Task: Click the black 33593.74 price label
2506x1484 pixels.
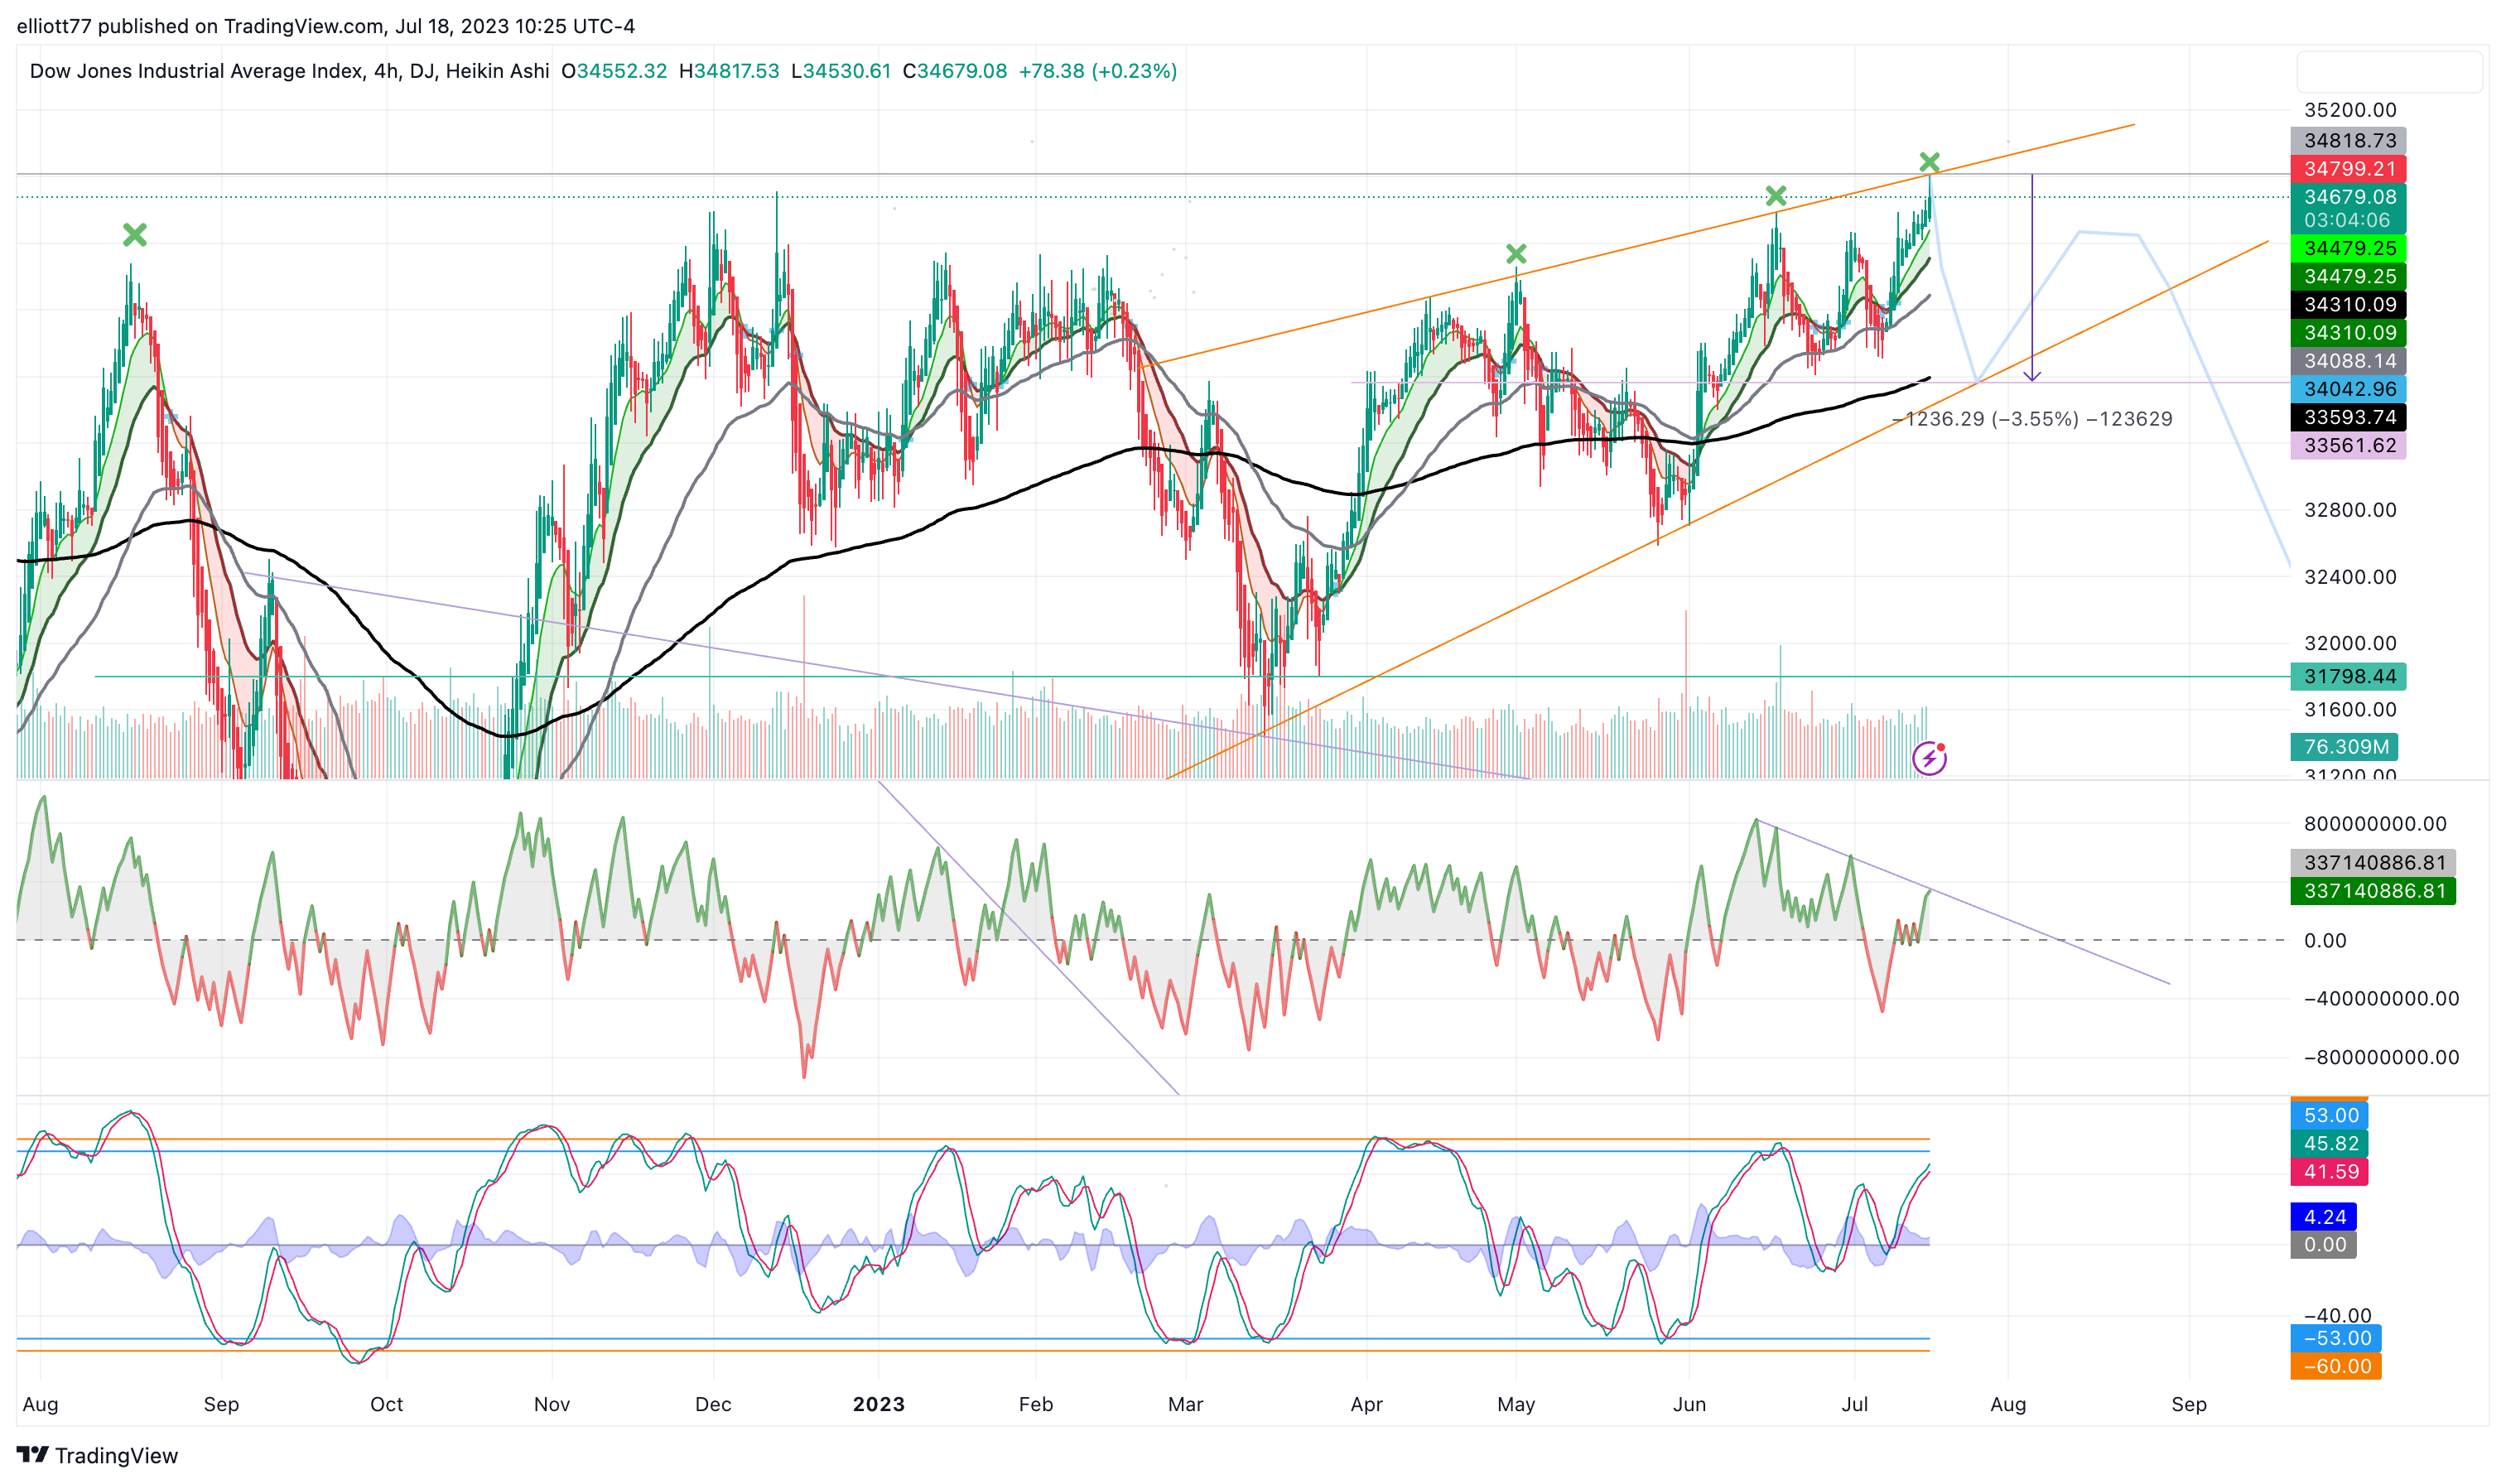Action: click(2348, 417)
